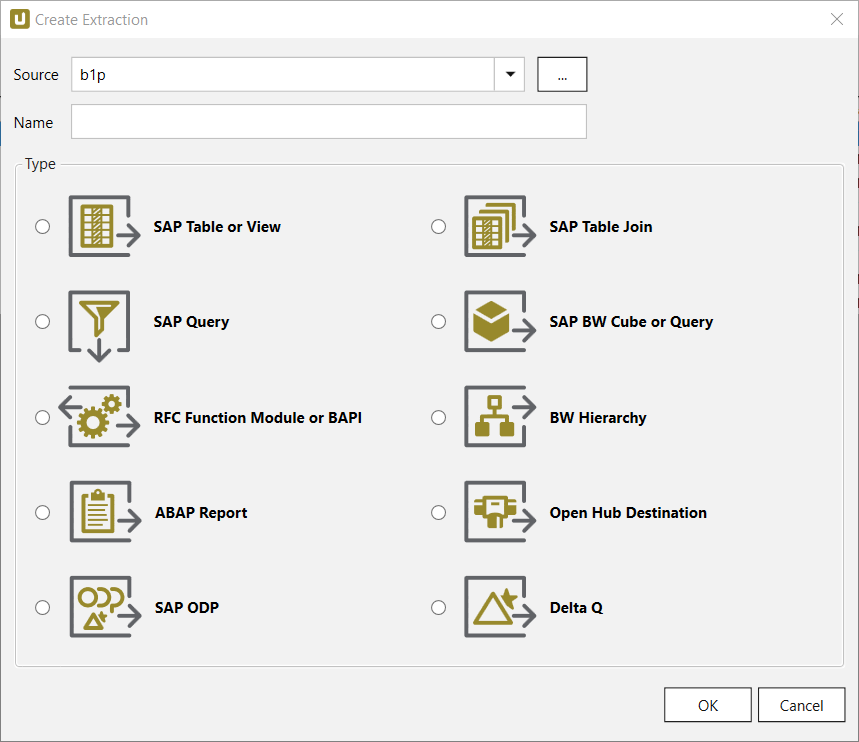Select the SAP ODP radio button
The image size is (859, 742).
pos(43,607)
